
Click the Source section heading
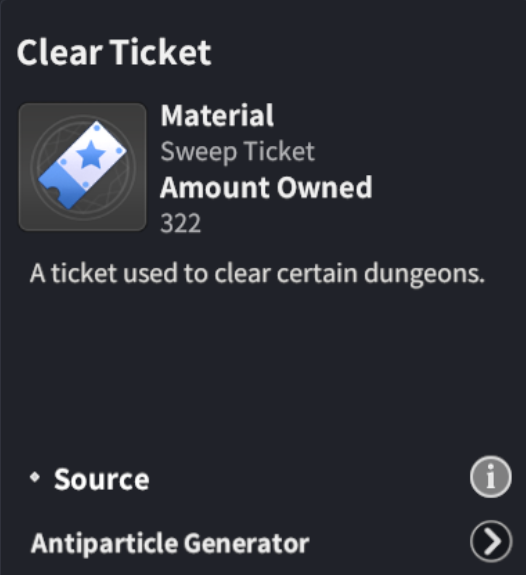click(x=102, y=479)
